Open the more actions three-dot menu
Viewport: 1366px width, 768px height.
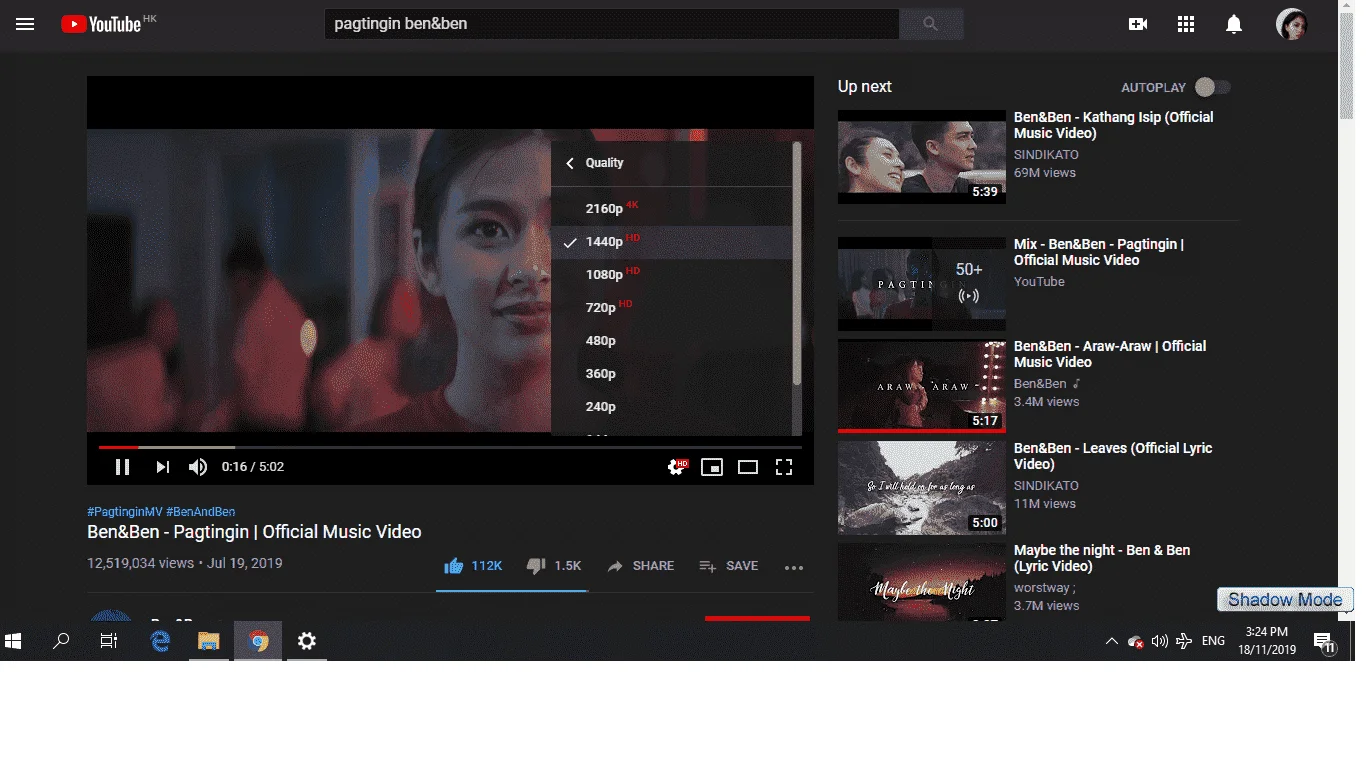click(x=794, y=567)
